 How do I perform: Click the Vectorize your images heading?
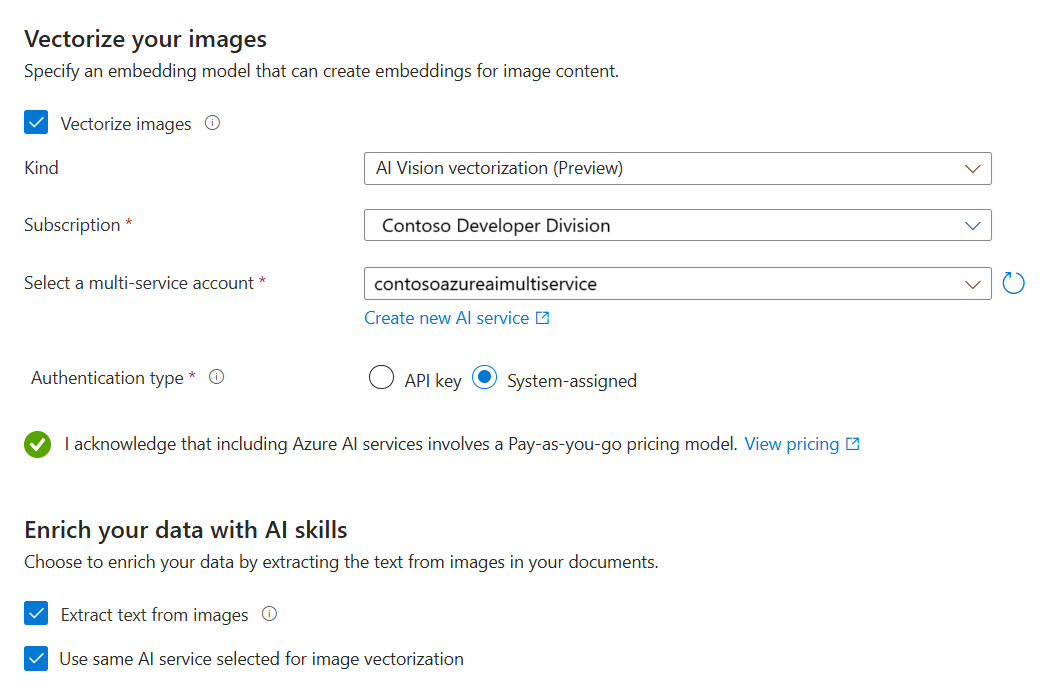(x=145, y=39)
